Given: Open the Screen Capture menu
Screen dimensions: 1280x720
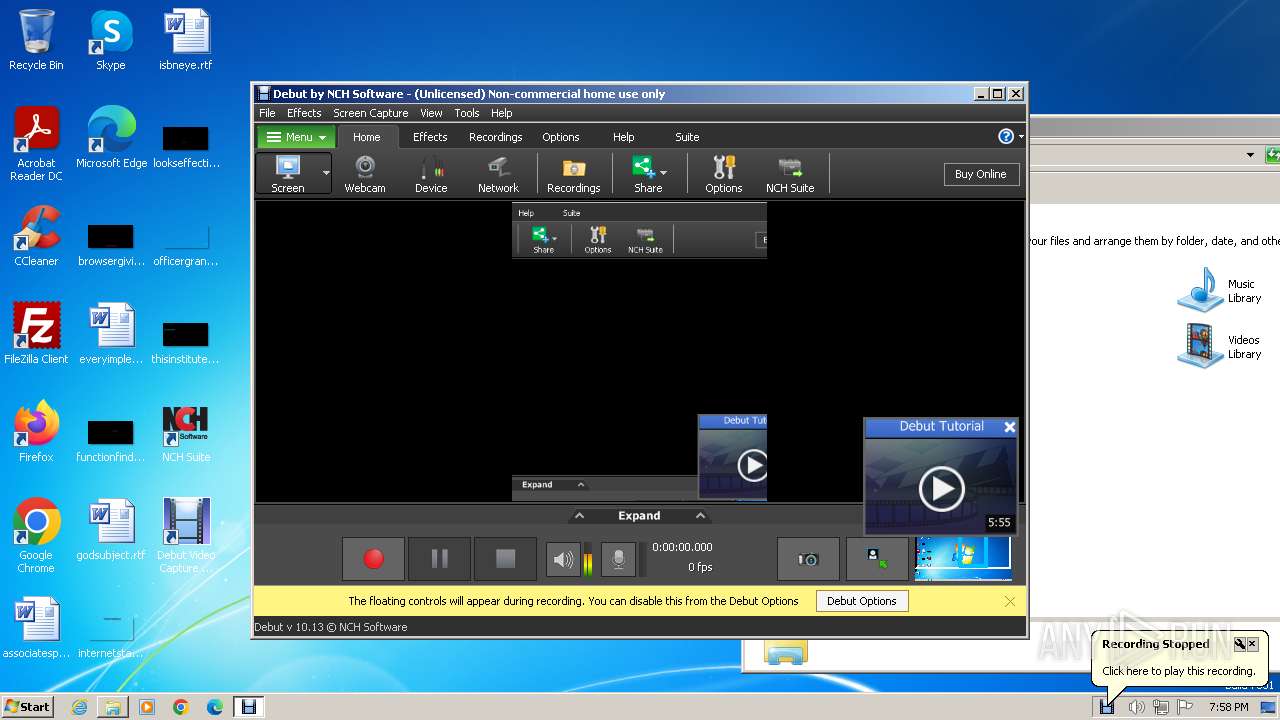Looking at the screenshot, I should pyautogui.click(x=371, y=113).
